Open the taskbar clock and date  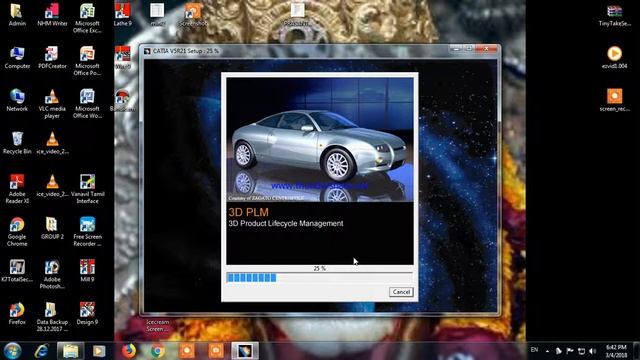tap(616, 351)
